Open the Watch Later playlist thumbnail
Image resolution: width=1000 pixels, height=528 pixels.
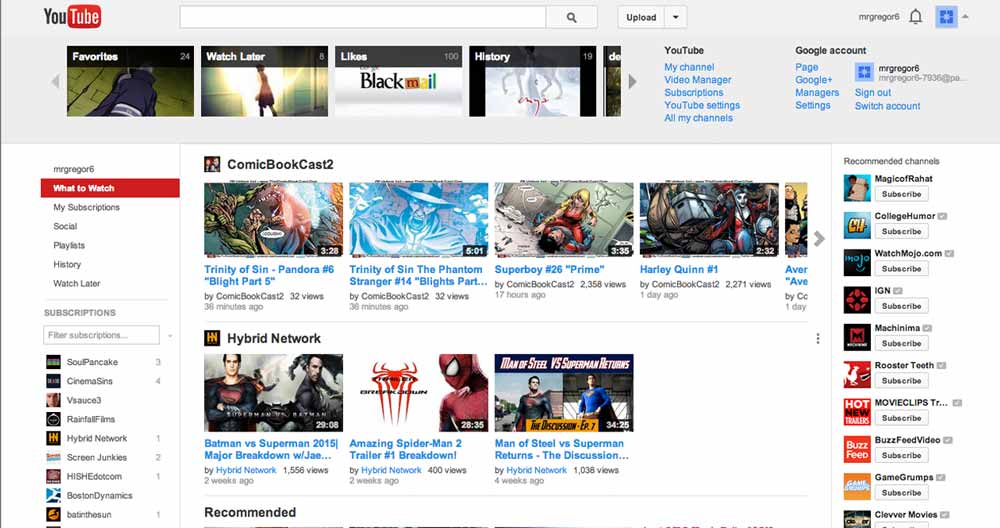pyautogui.click(x=265, y=81)
